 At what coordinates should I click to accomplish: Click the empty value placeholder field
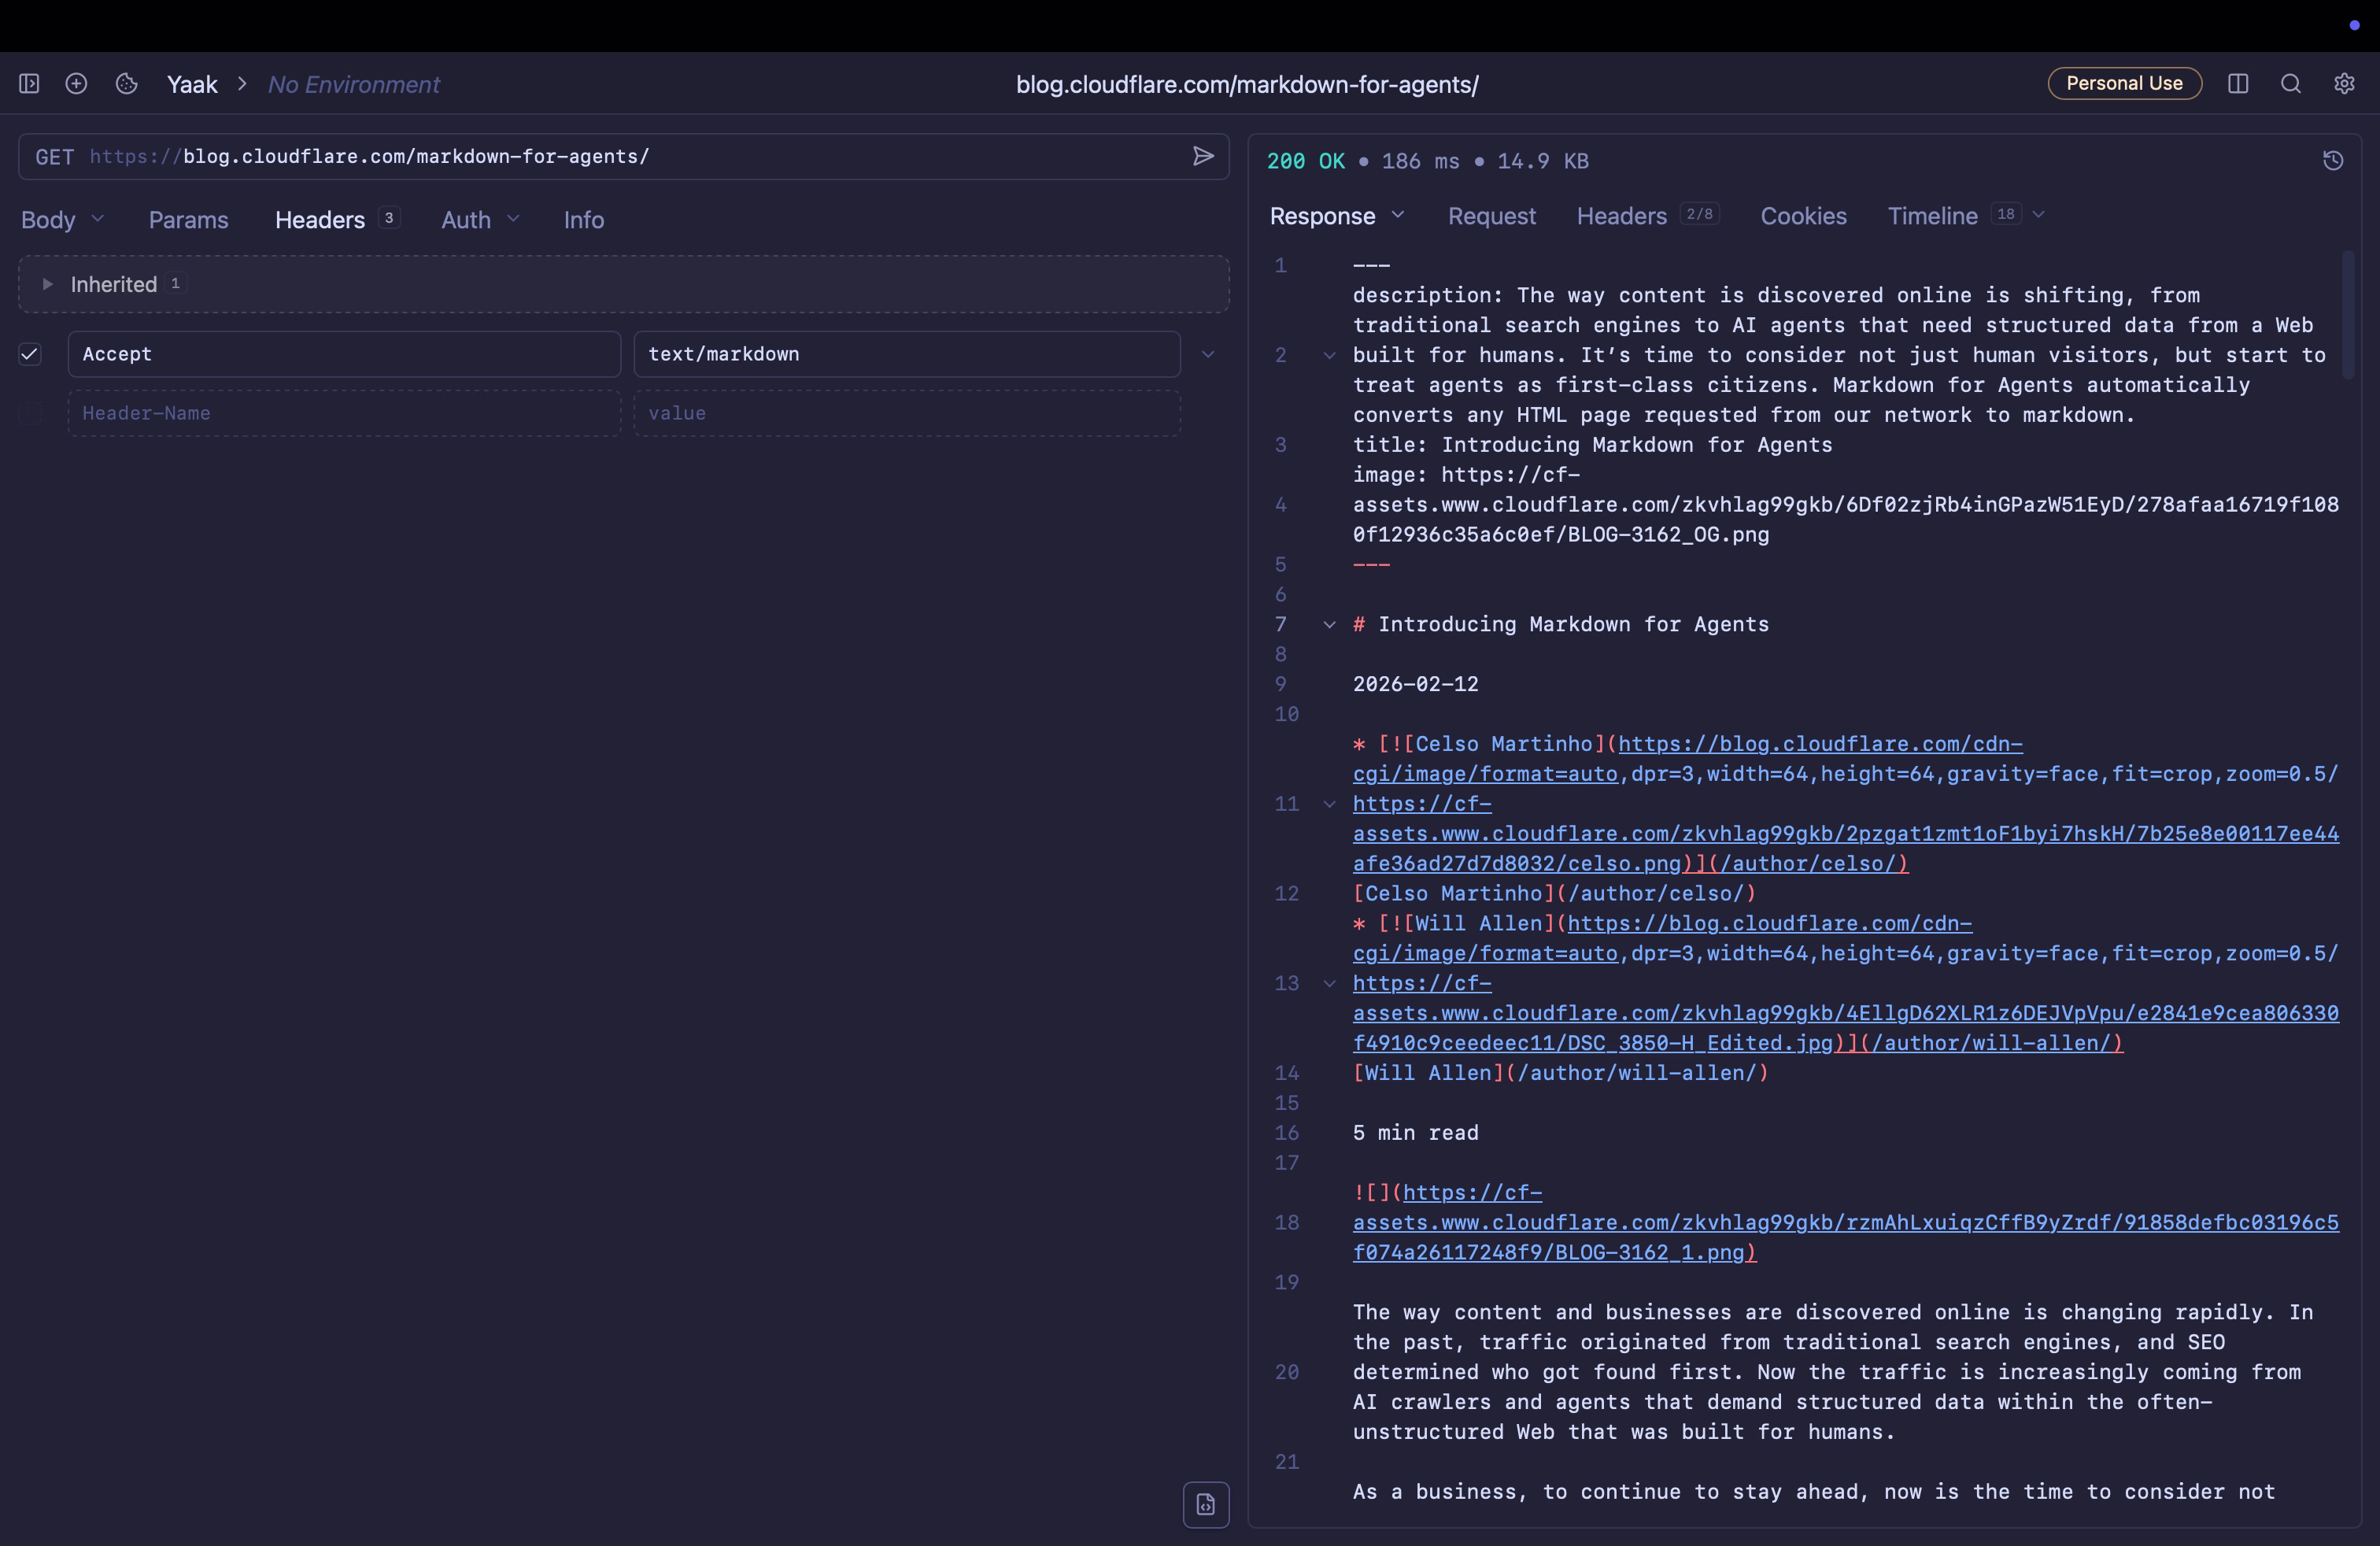tap(907, 413)
